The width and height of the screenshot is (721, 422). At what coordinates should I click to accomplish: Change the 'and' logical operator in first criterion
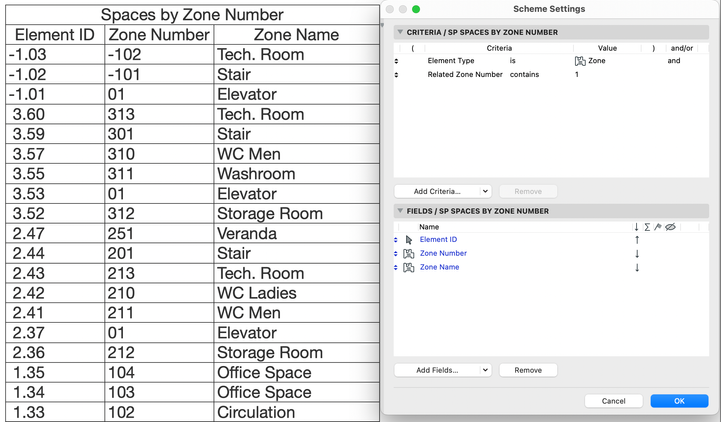[674, 61]
